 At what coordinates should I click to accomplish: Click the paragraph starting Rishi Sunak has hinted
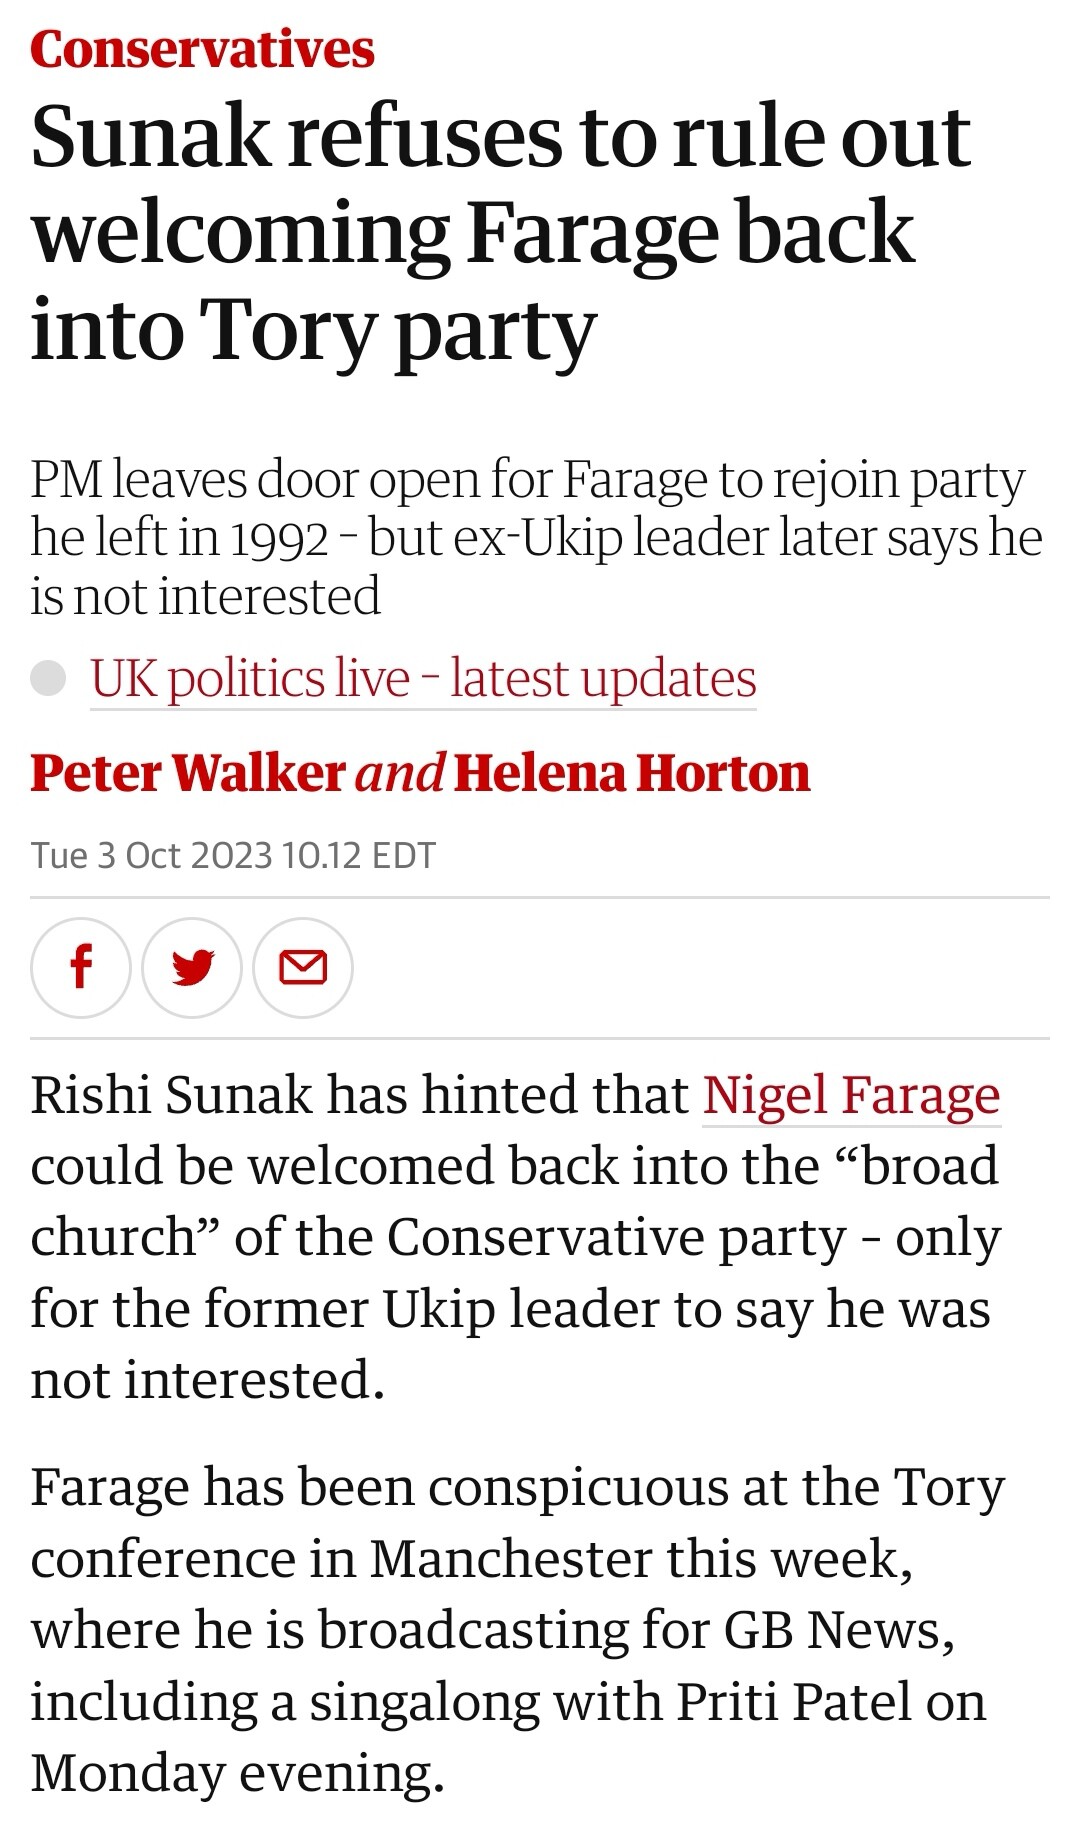click(x=516, y=1237)
